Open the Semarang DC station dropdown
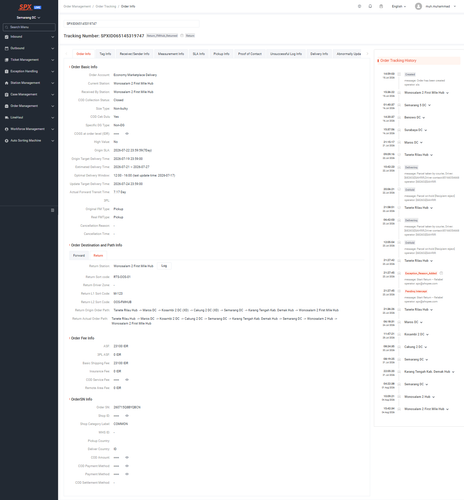The height and width of the screenshot is (500, 464). [x=29, y=18]
